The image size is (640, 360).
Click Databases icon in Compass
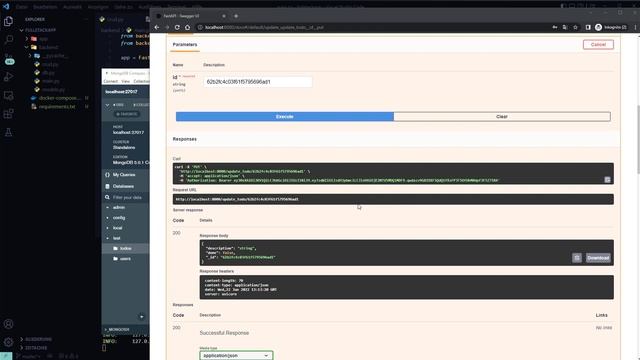point(107,186)
